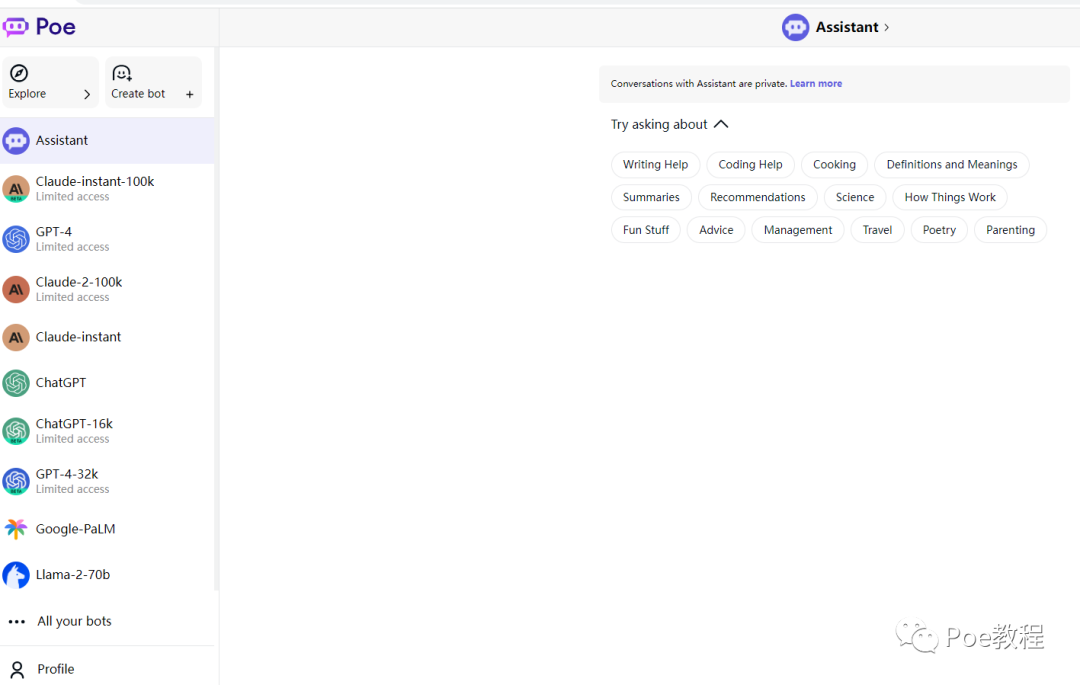Click the Llama-2-70b llama icon
Screen dimensions: 1080x685
pos(16,575)
